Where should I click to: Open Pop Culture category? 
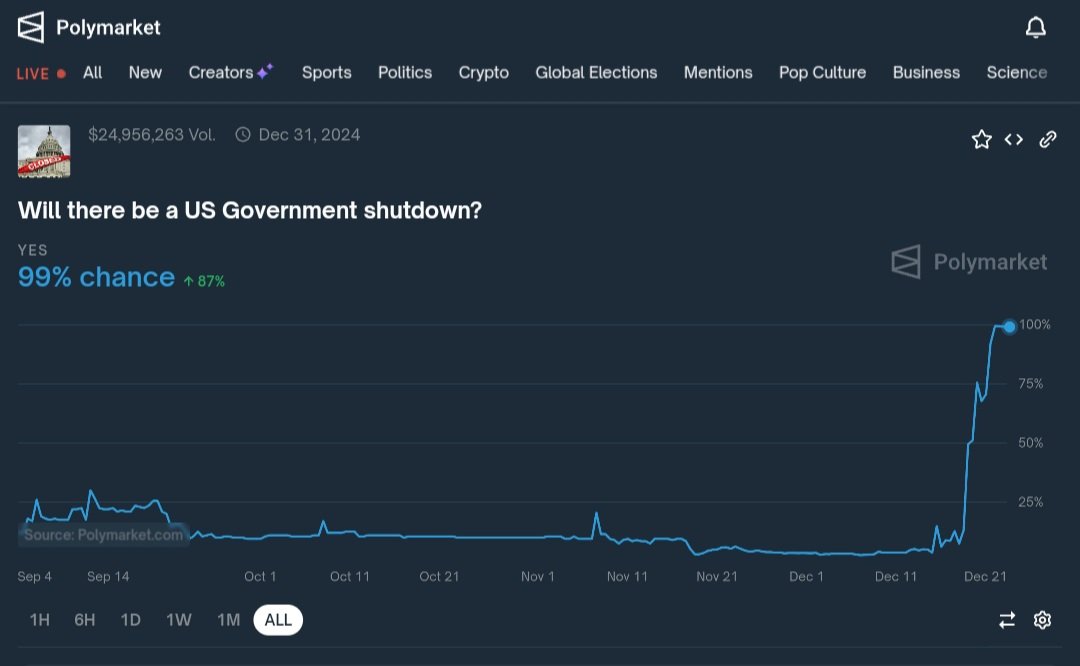(x=822, y=72)
